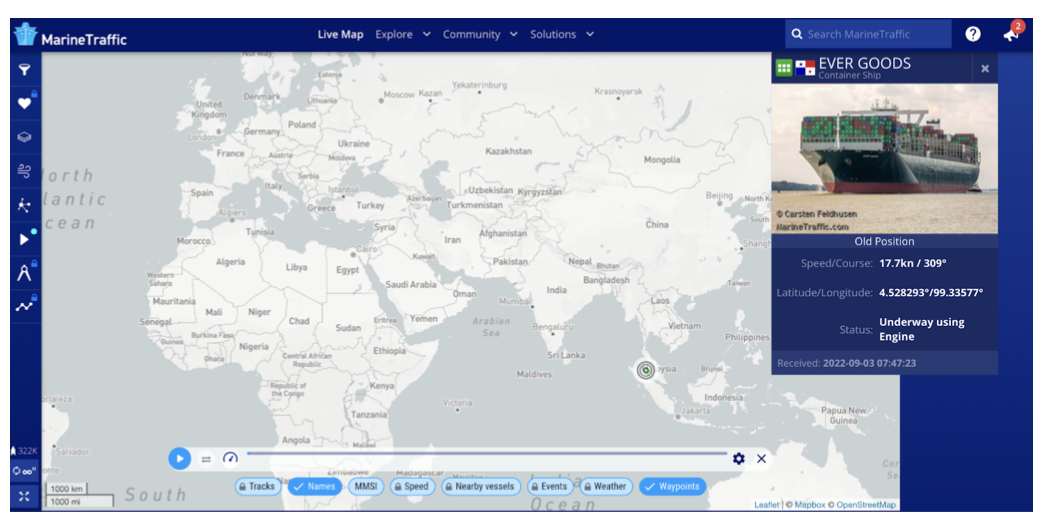Viewport: 1038px width, 518px height.
Task: Toggle the Events option
Action: (x=551, y=486)
